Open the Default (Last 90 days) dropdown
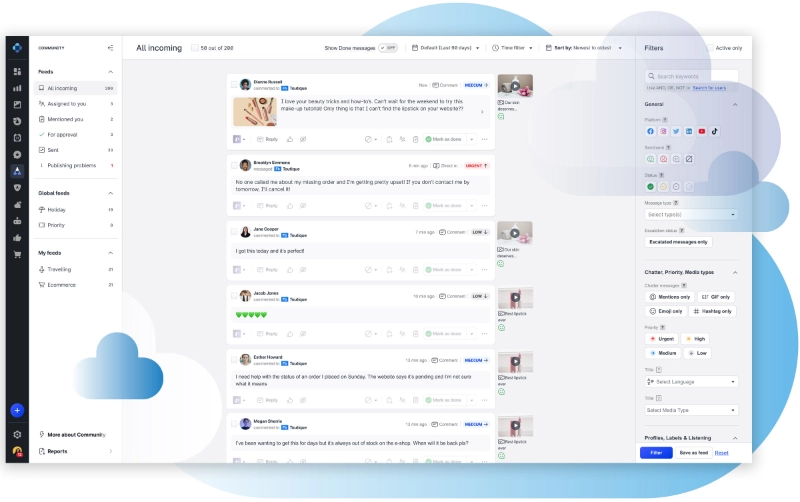The width and height of the screenshot is (800, 502). click(x=446, y=48)
